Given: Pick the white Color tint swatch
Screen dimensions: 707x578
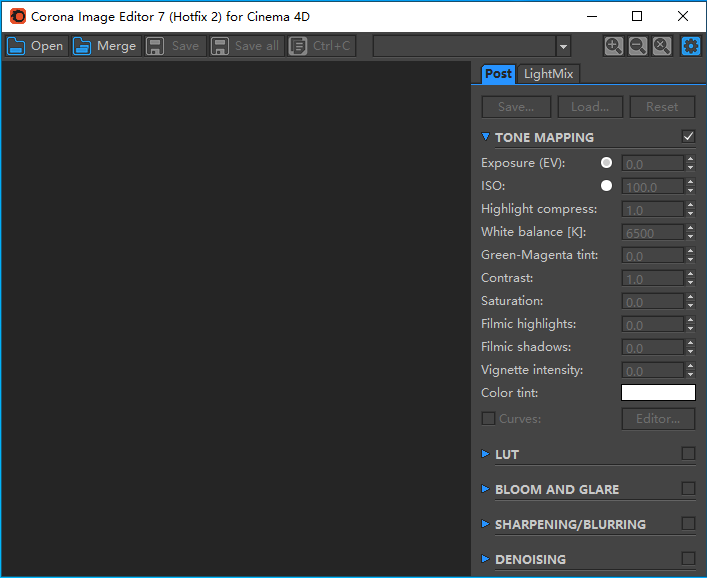Looking at the screenshot, I should pos(658,393).
